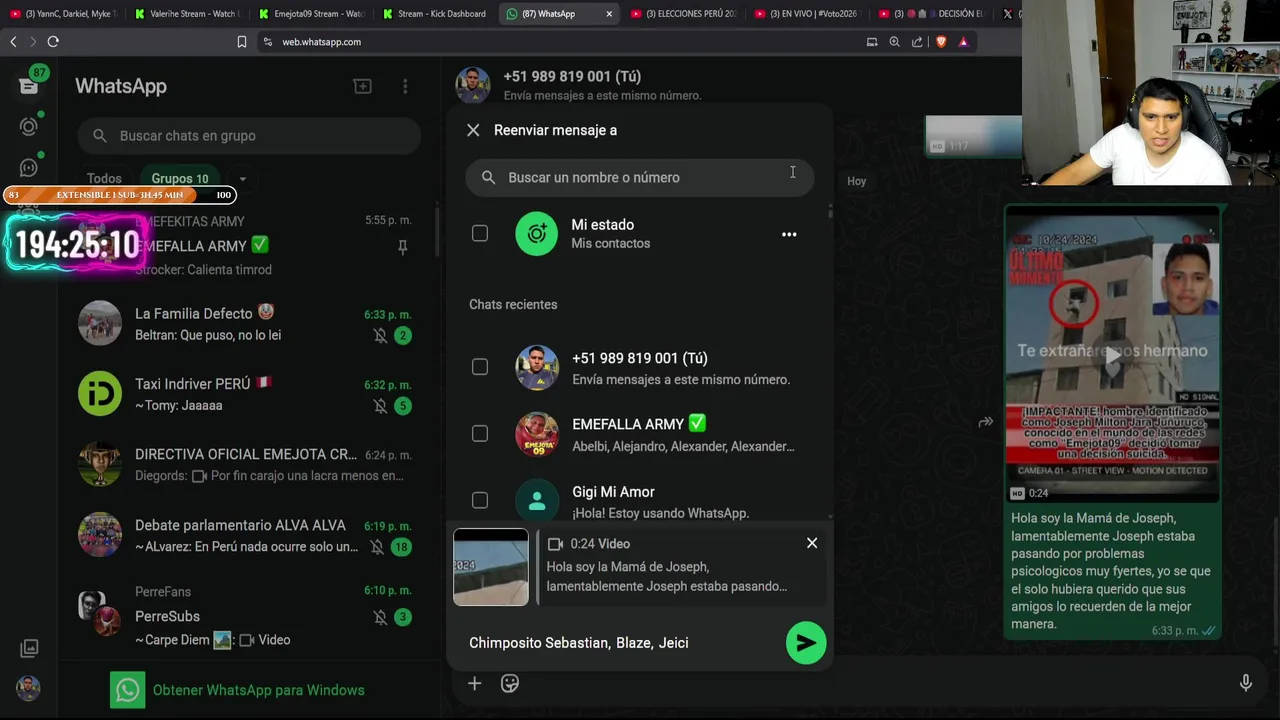Check the EMEFALLA ARMY checkbox

tap(480, 434)
